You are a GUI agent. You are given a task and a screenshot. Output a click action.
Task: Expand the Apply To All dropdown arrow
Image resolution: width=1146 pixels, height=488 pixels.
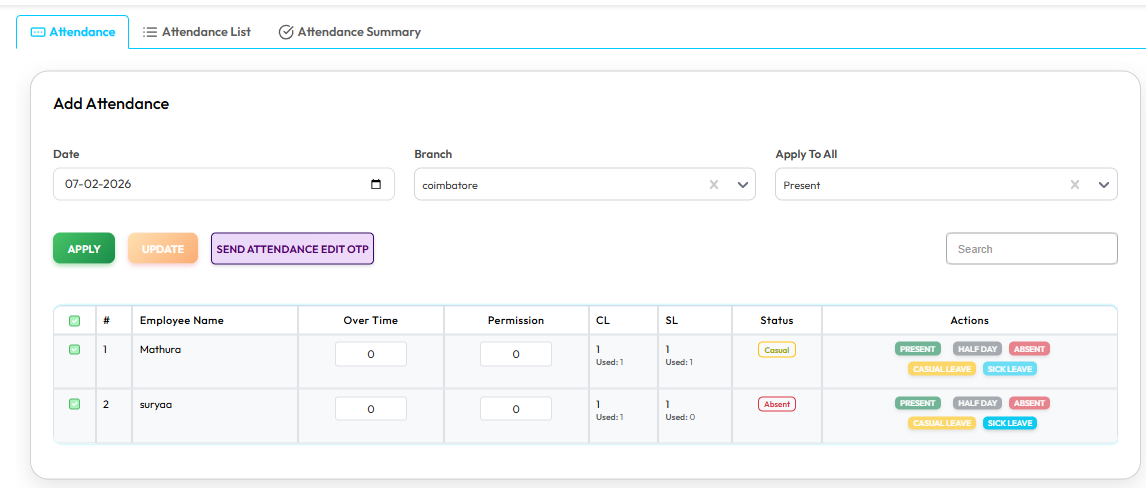tap(1104, 185)
